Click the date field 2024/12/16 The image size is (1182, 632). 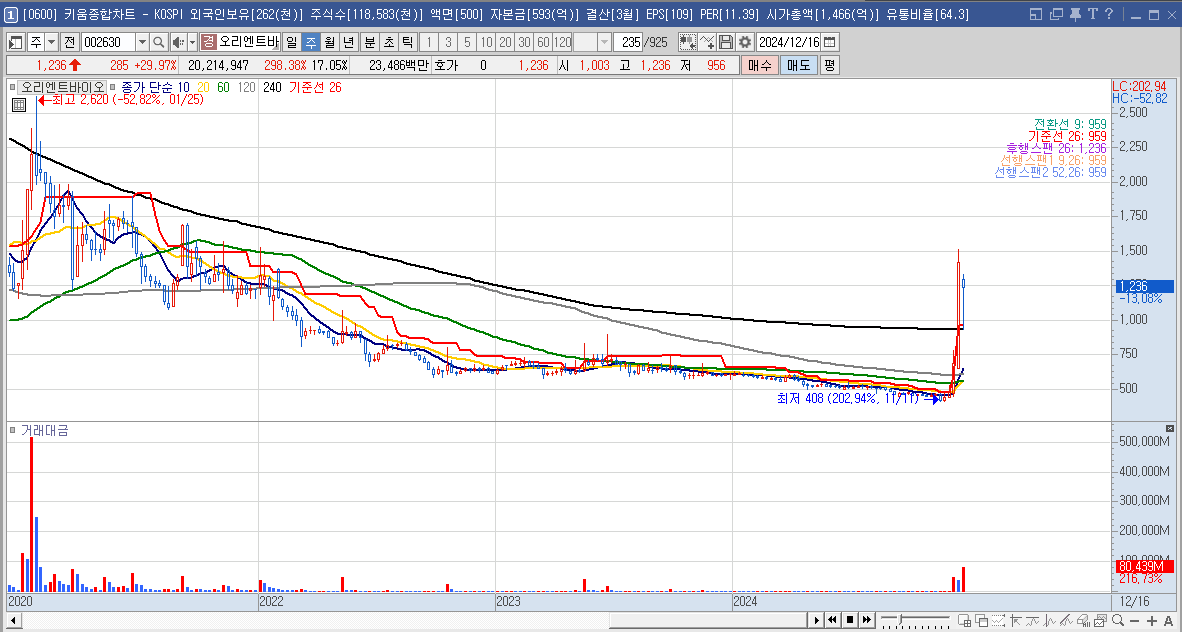pyautogui.click(x=788, y=42)
